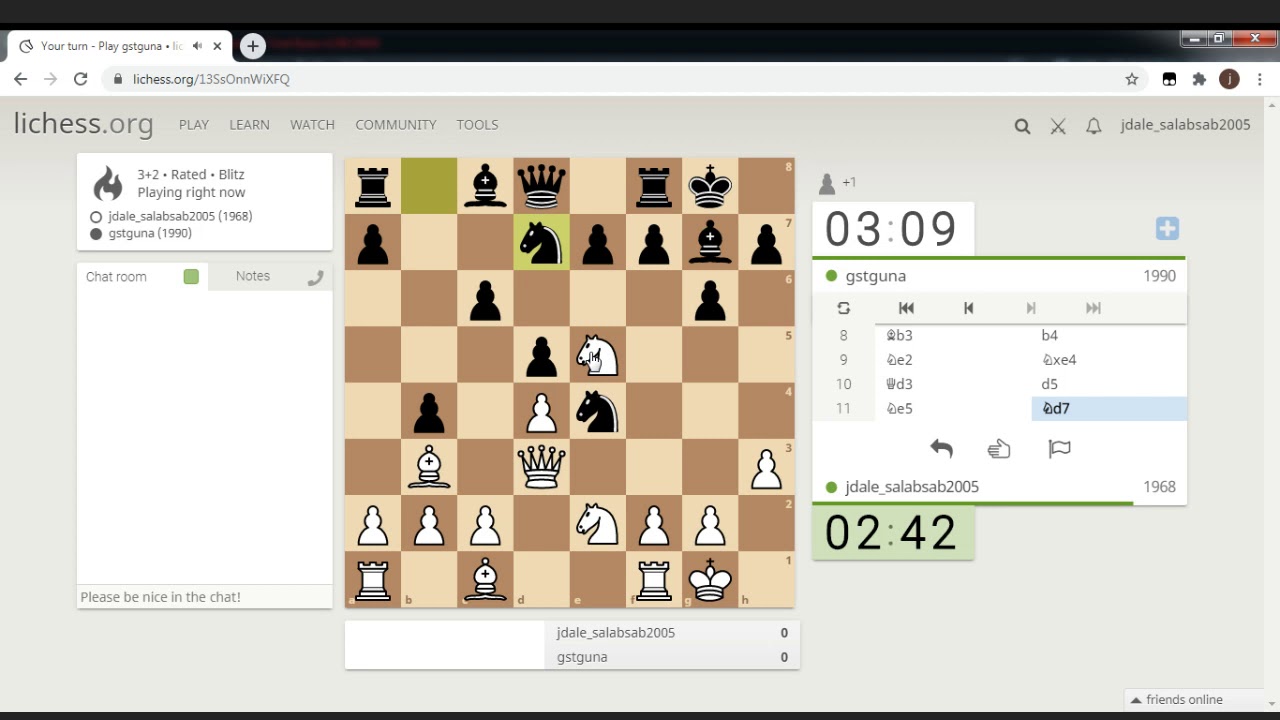Bookmark this page with the star
The image size is (1280, 720).
click(x=1132, y=79)
